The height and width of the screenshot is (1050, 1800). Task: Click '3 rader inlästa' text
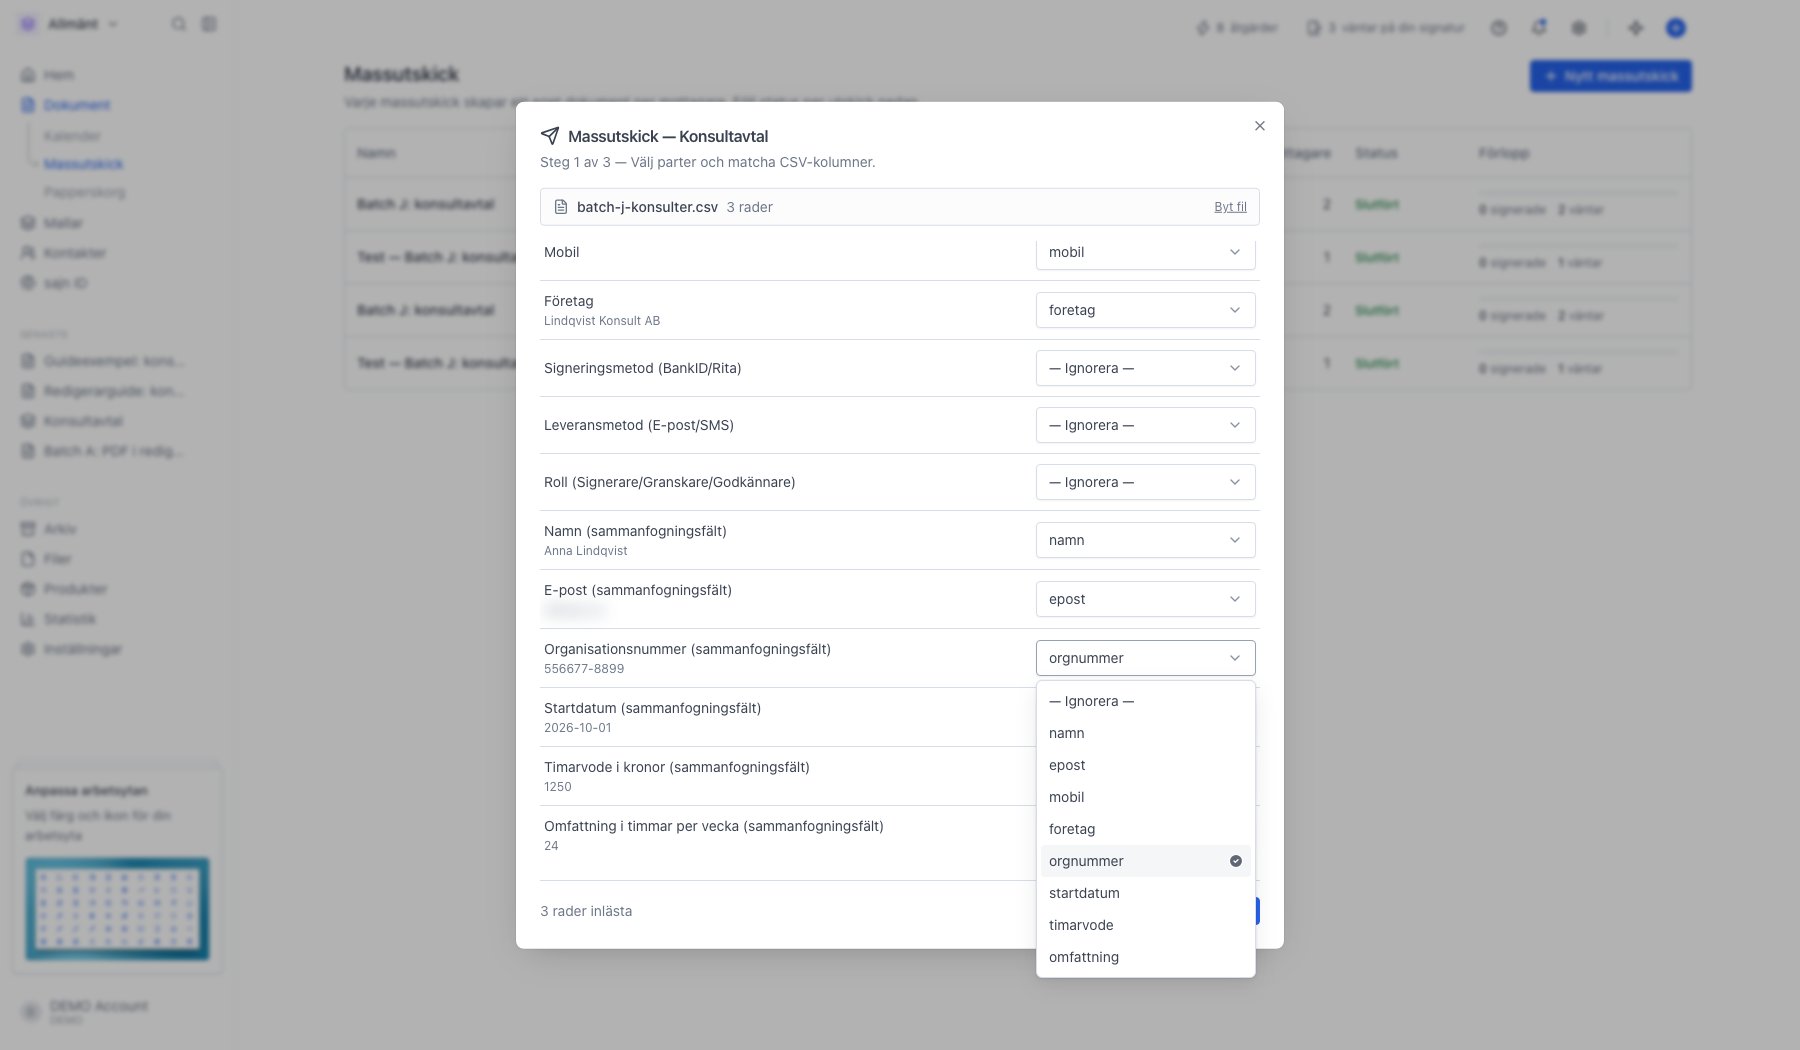coord(586,911)
